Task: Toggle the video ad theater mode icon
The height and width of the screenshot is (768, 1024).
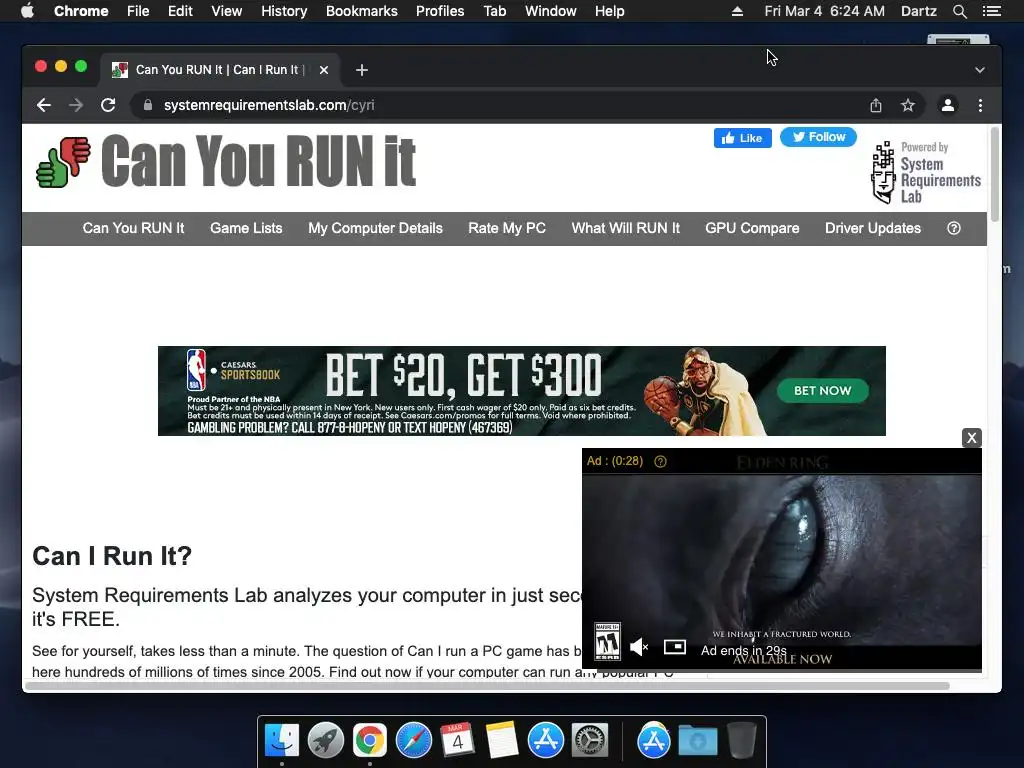Action: tap(675, 647)
